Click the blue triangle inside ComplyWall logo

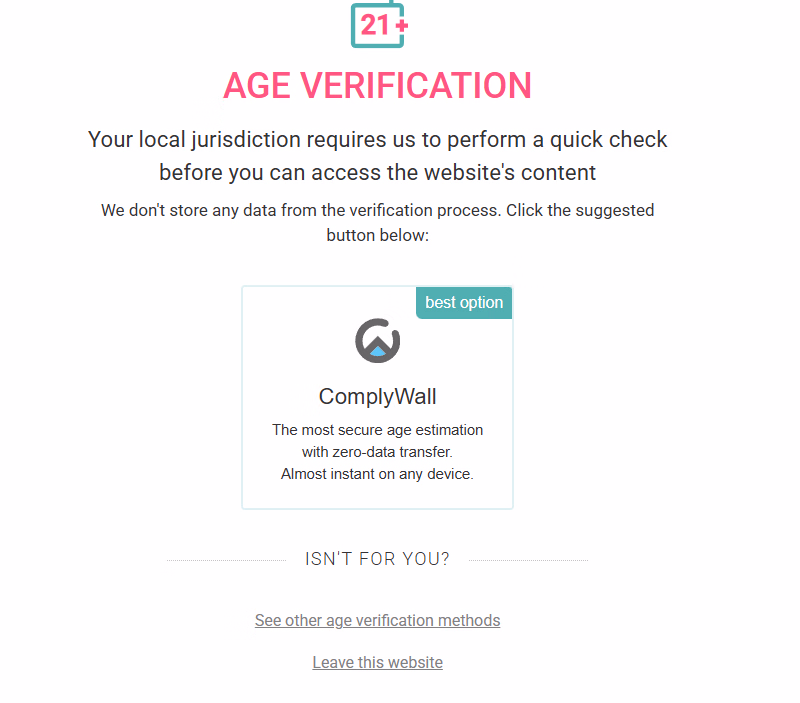pos(378,350)
